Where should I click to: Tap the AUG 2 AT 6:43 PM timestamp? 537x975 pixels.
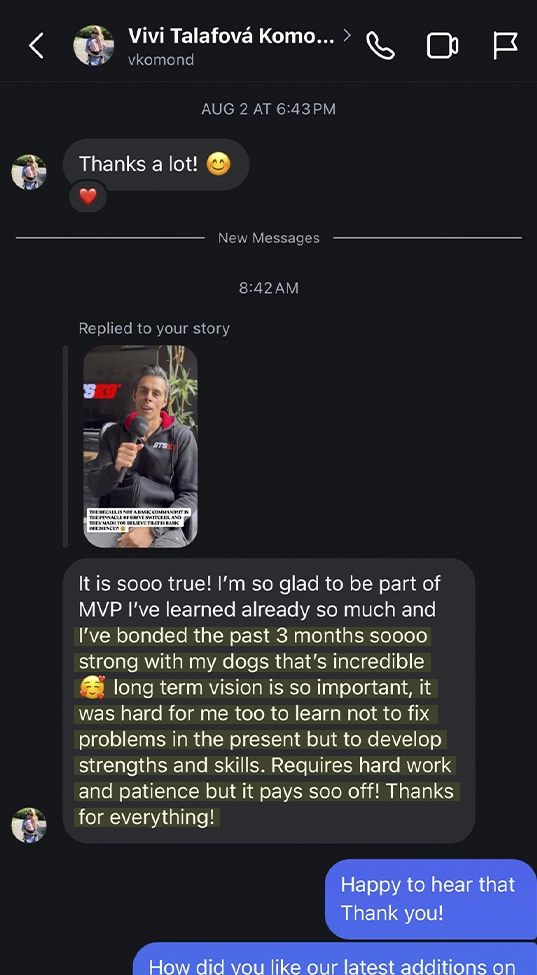pyautogui.click(x=268, y=109)
